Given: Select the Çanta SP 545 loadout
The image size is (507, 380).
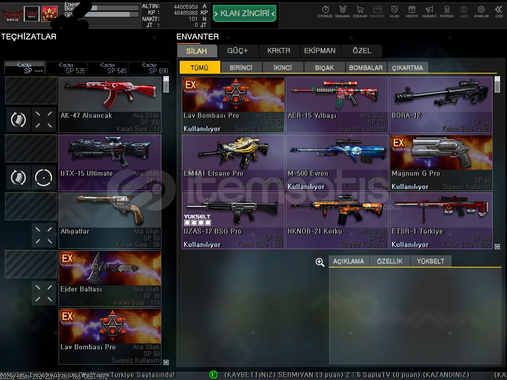Looking at the screenshot, I should [108, 68].
